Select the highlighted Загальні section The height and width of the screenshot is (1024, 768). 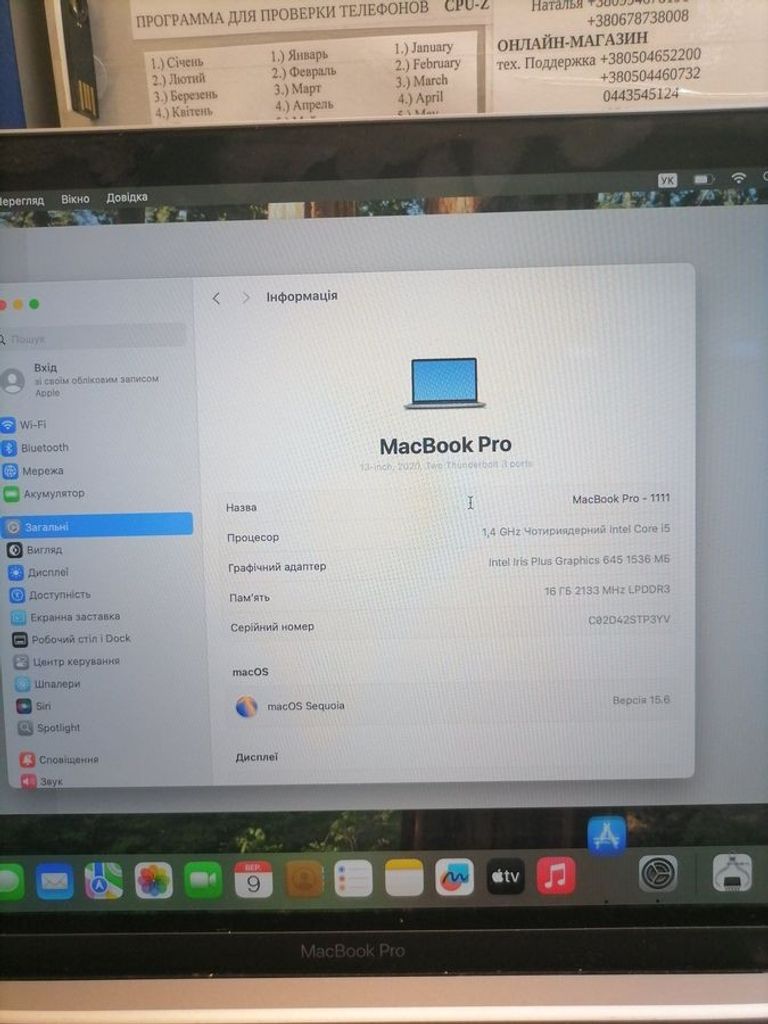pyautogui.click(x=97, y=526)
